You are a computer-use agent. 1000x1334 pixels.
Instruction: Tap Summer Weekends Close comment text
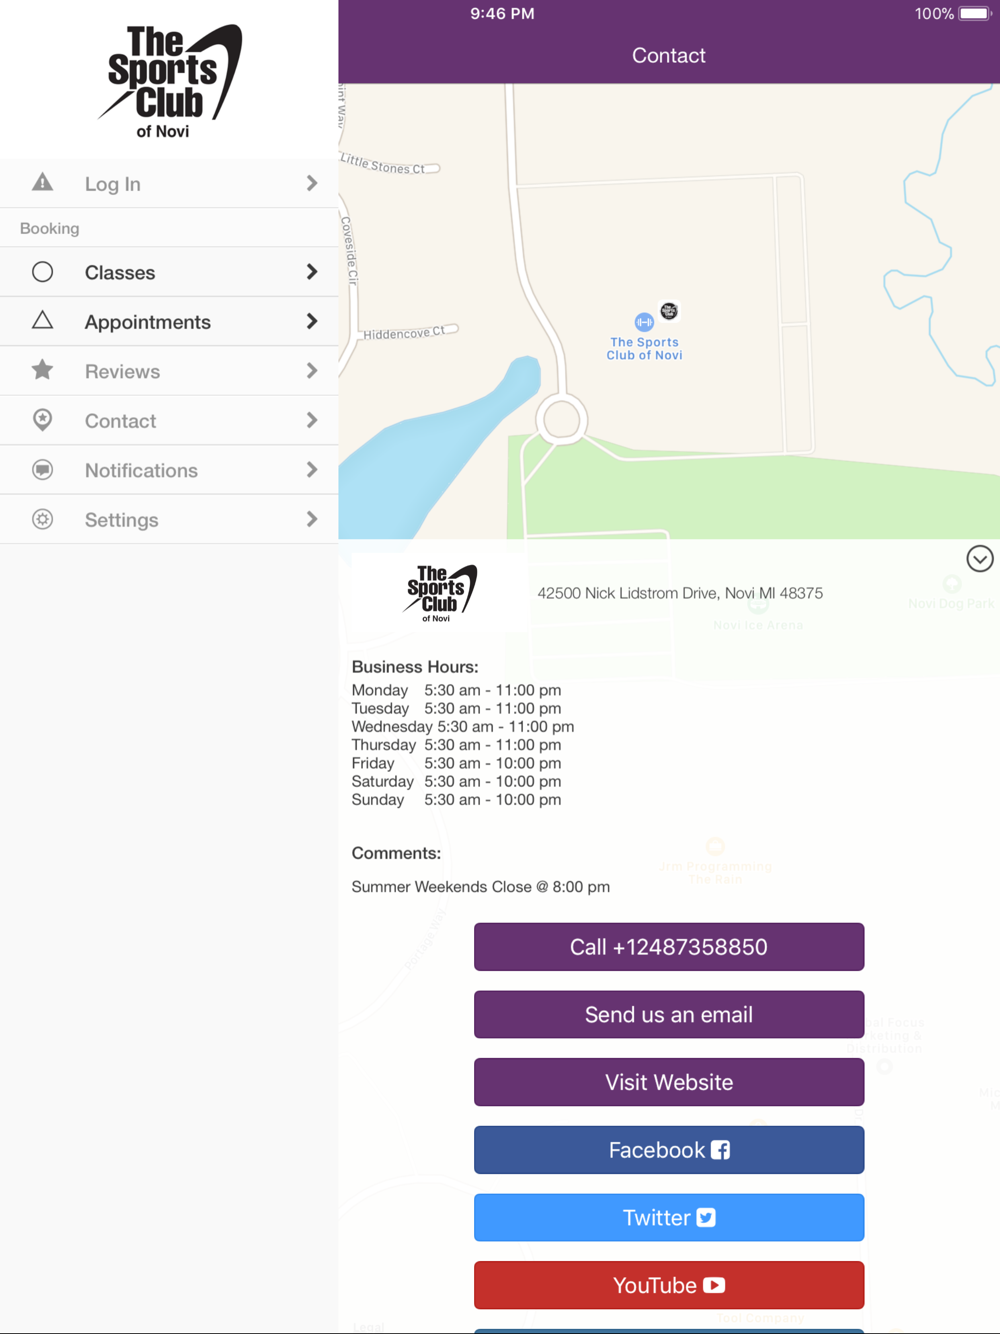pyautogui.click(x=480, y=887)
